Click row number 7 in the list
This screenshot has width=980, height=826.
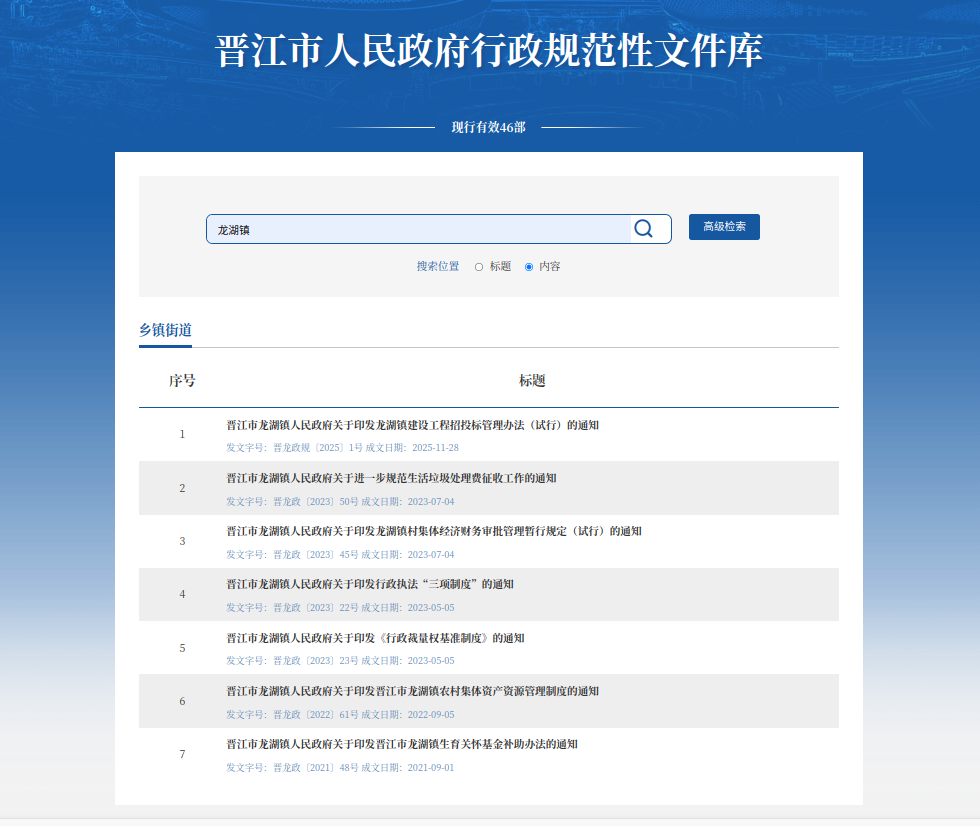point(182,754)
